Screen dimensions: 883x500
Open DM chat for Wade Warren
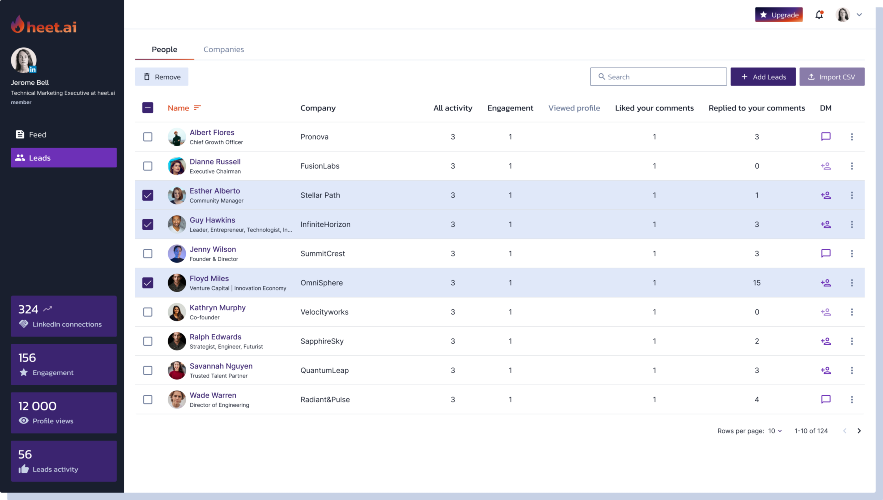pyautogui.click(x=826, y=400)
